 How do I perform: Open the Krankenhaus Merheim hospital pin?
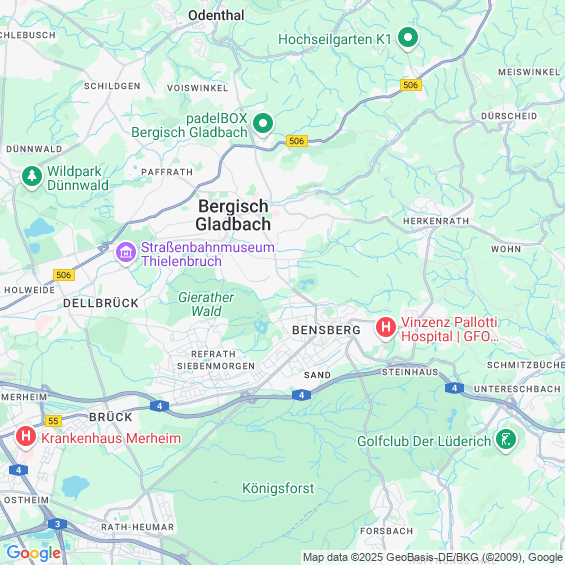coord(26,437)
